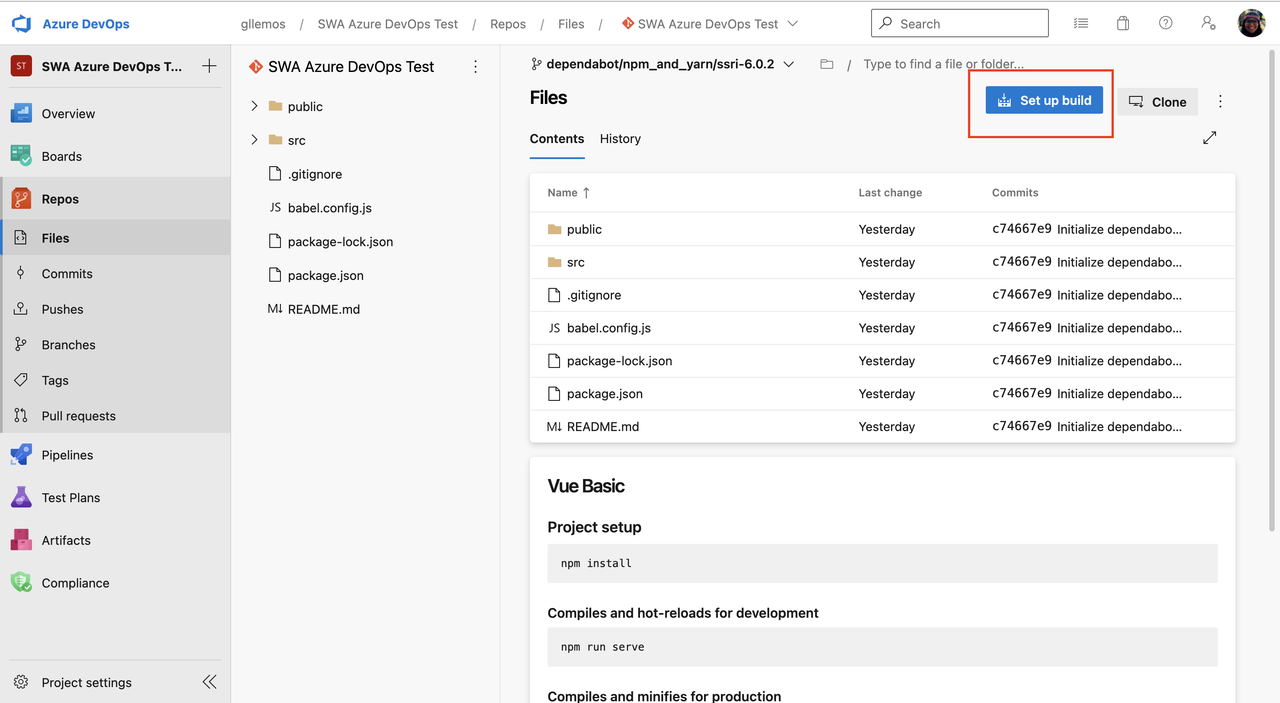
Task: Click the user profile avatar
Action: pyautogui.click(x=1252, y=23)
